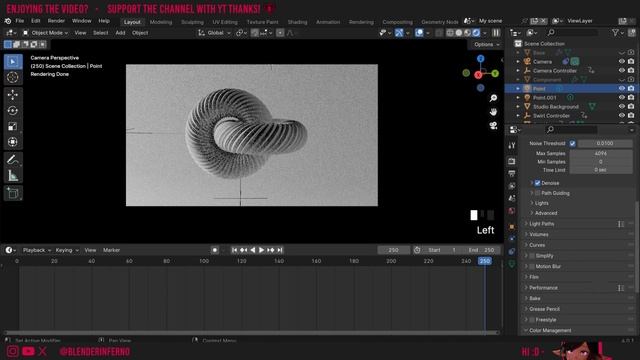Click the Blender logo icon
The width and height of the screenshot is (640, 360).
[x=8, y=21]
